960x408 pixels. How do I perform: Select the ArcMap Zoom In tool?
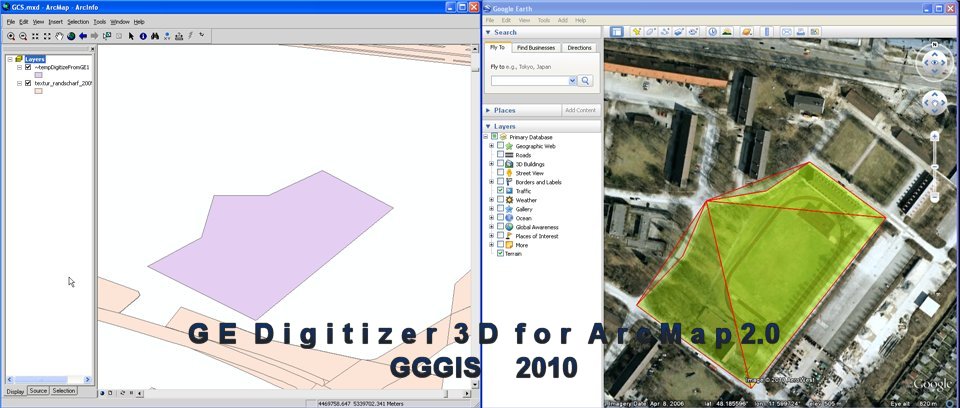click(11, 36)
